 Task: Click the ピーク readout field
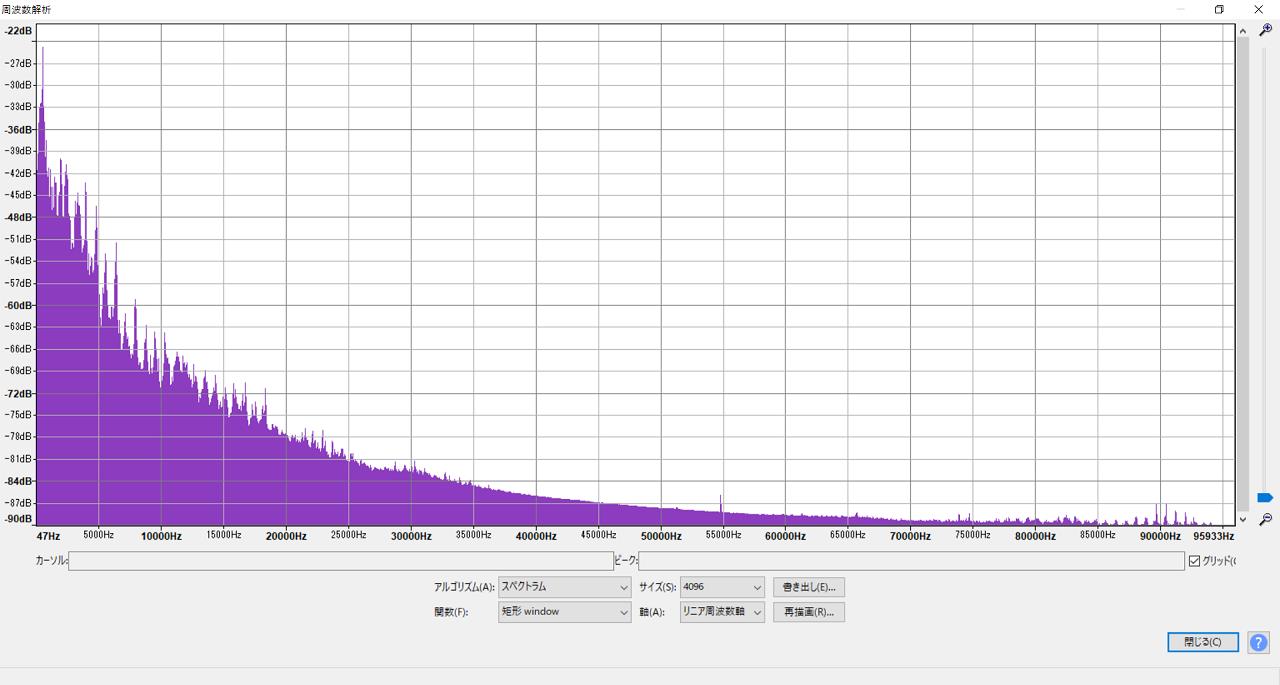[x=911, y=561]
